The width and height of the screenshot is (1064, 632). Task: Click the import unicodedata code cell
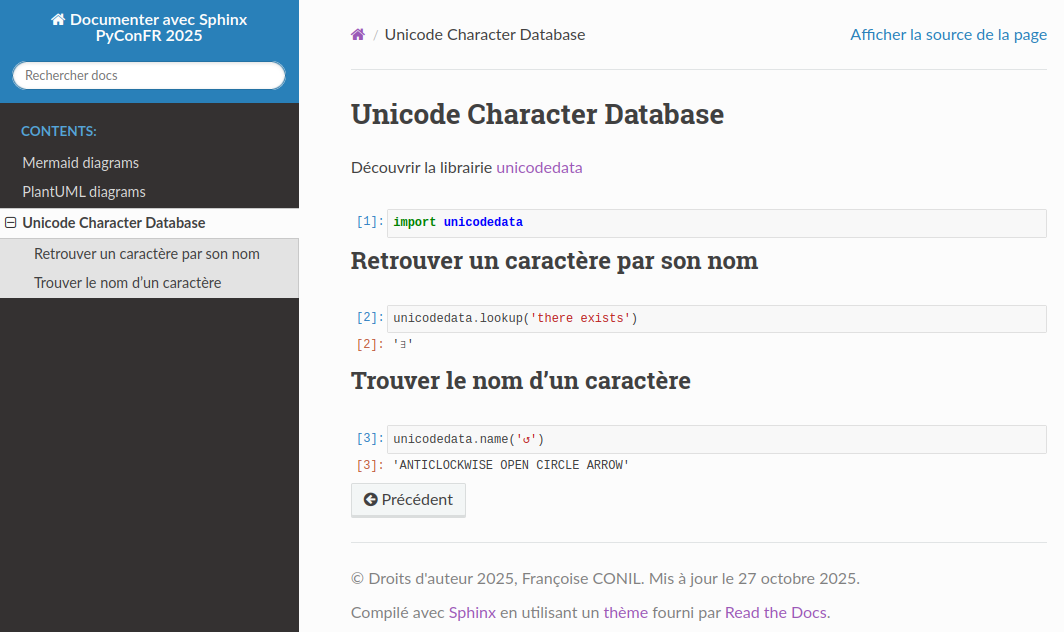715,223
